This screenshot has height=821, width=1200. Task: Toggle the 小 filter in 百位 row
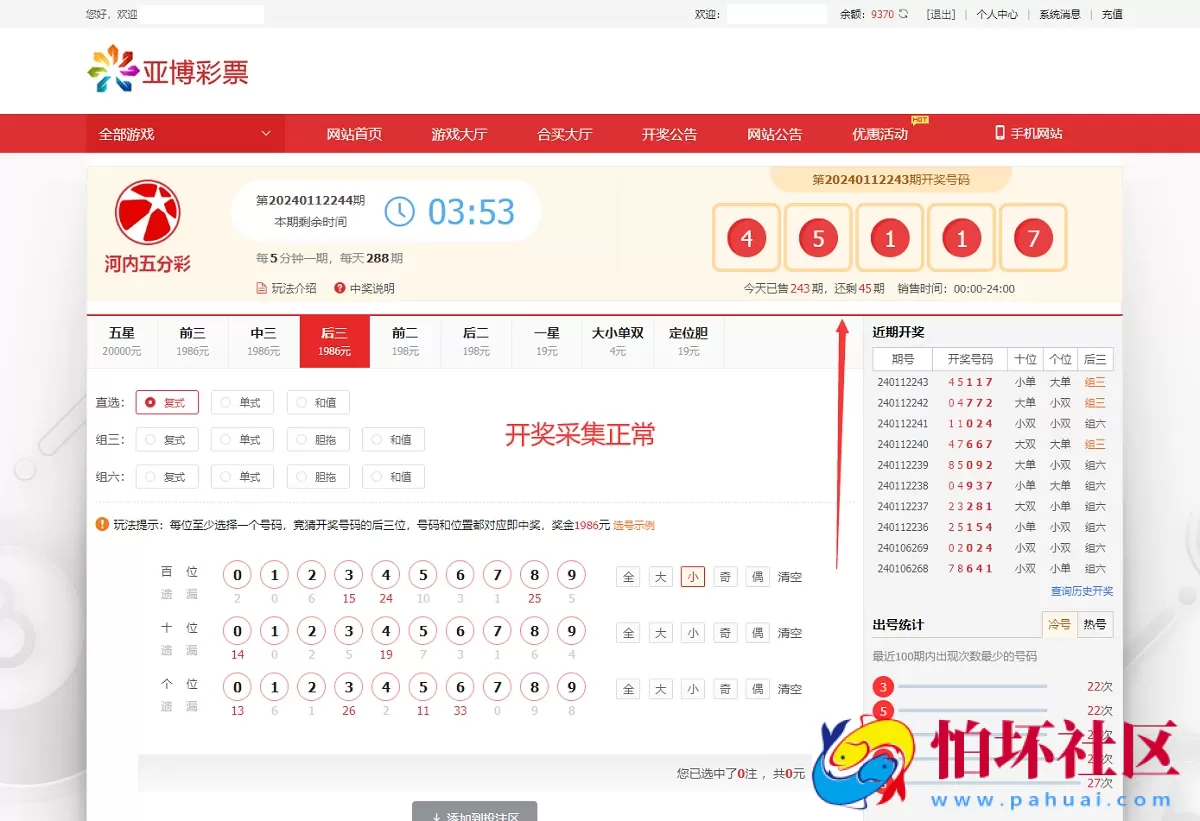692,577
